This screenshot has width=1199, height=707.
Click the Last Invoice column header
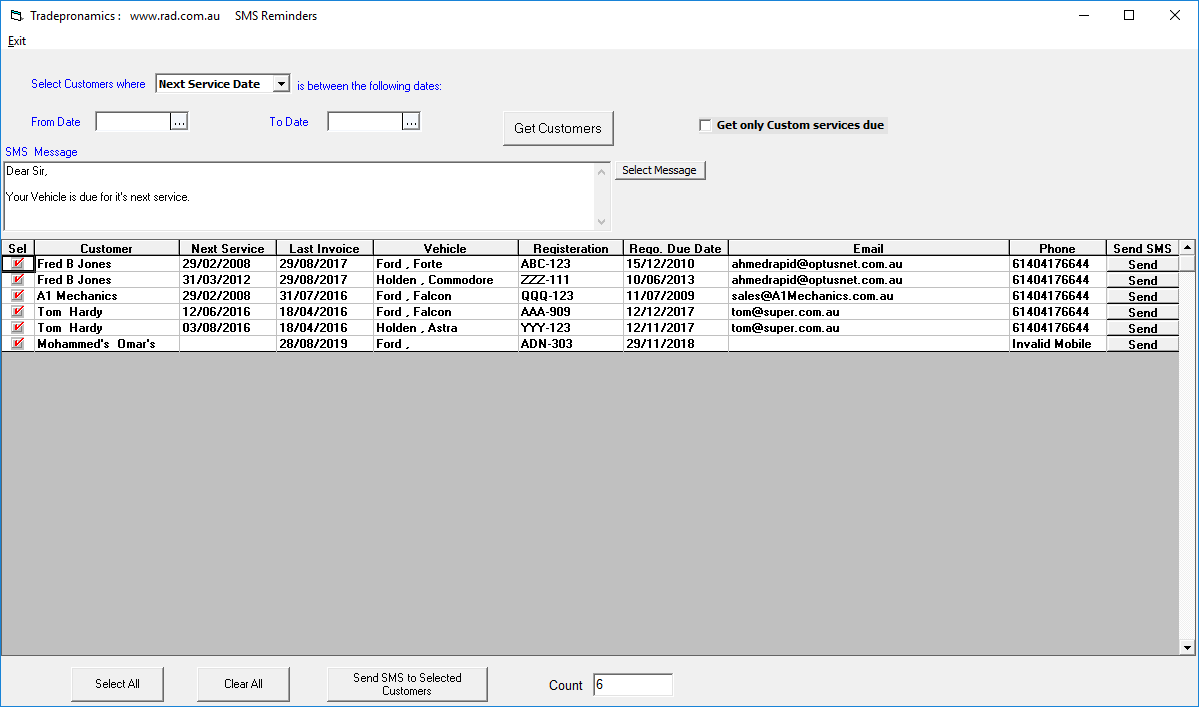(x=324, y=248)
